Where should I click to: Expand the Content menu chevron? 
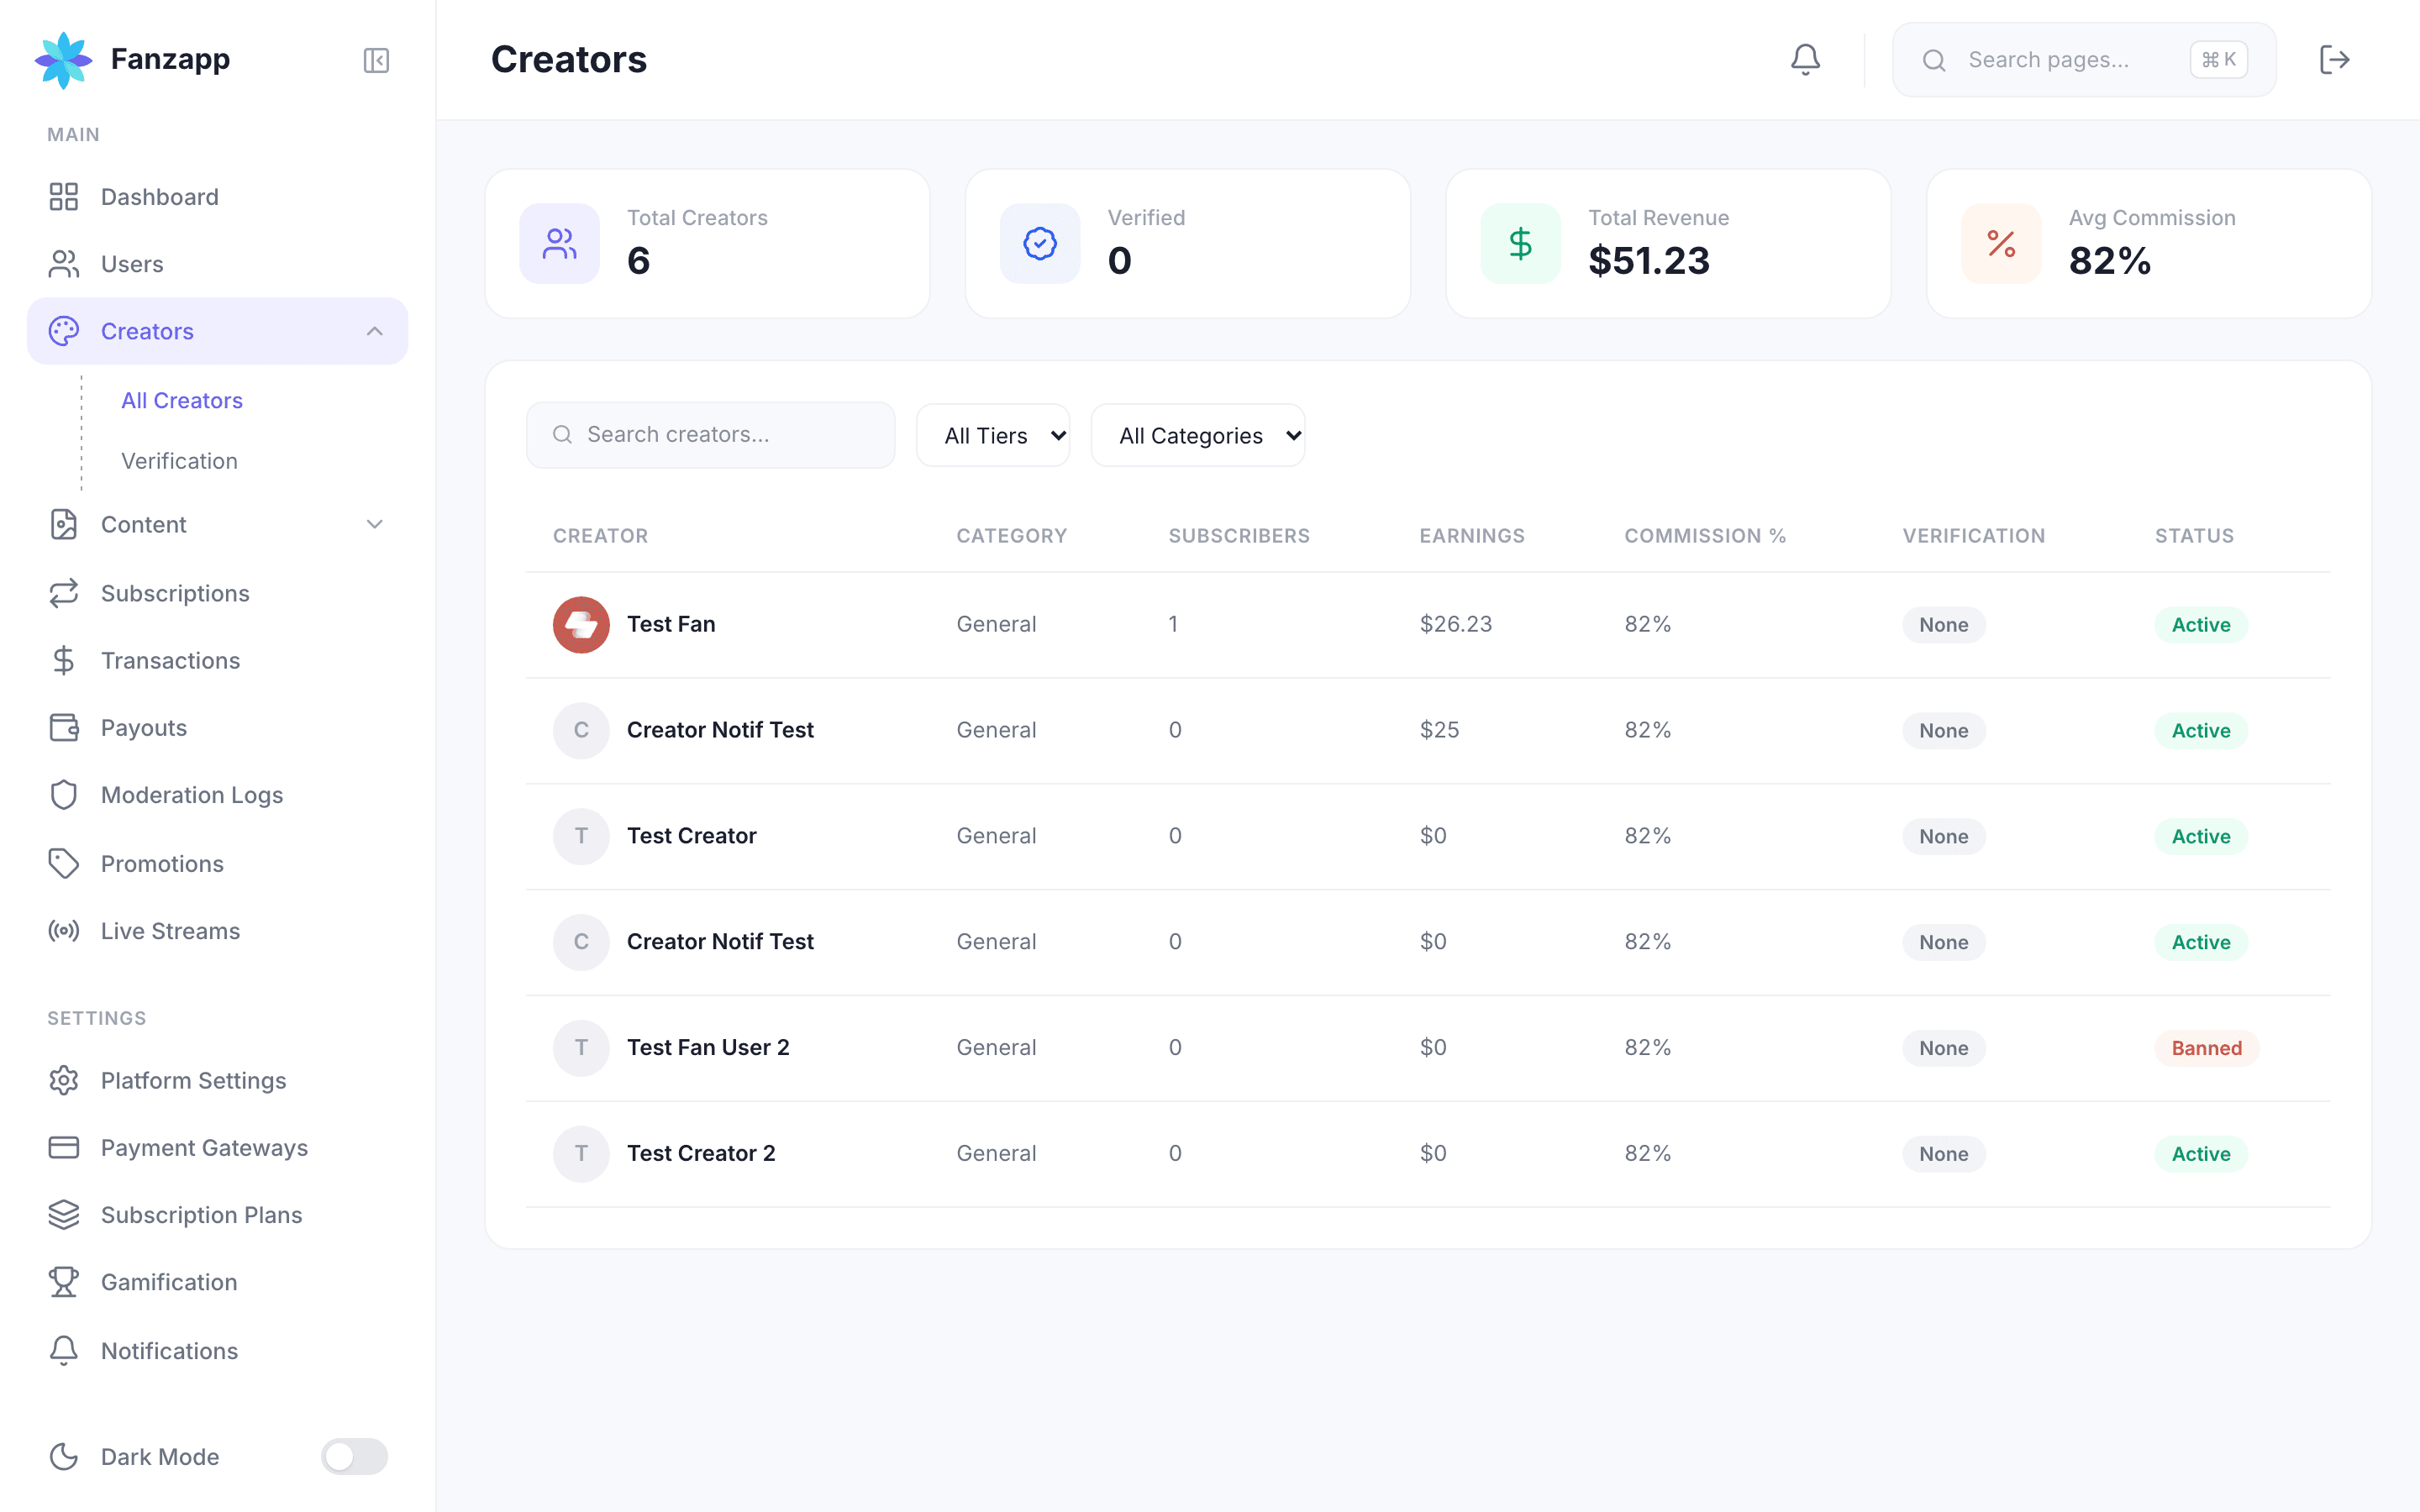[x=375, y=524]
